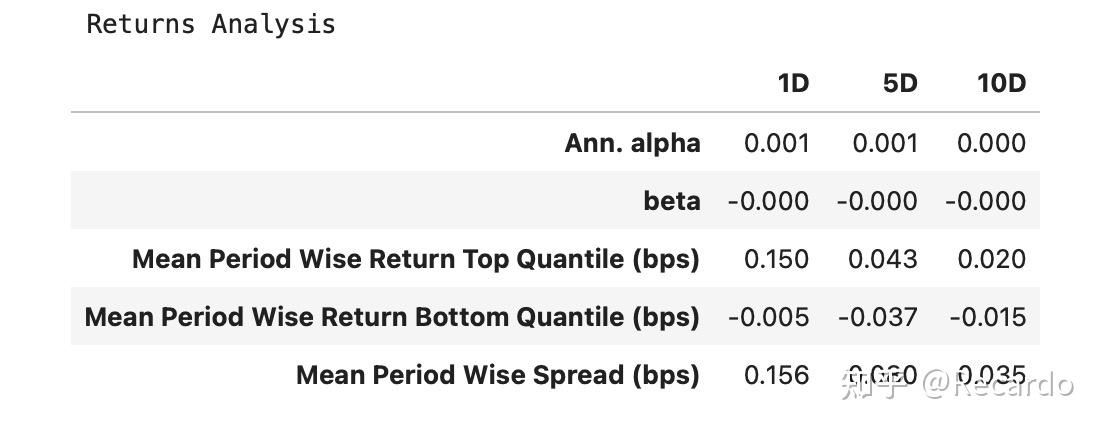The image size is (1102, 430).
Task: Select the Bottom Quantile 5D value -0.037
Action: point(877,317)
